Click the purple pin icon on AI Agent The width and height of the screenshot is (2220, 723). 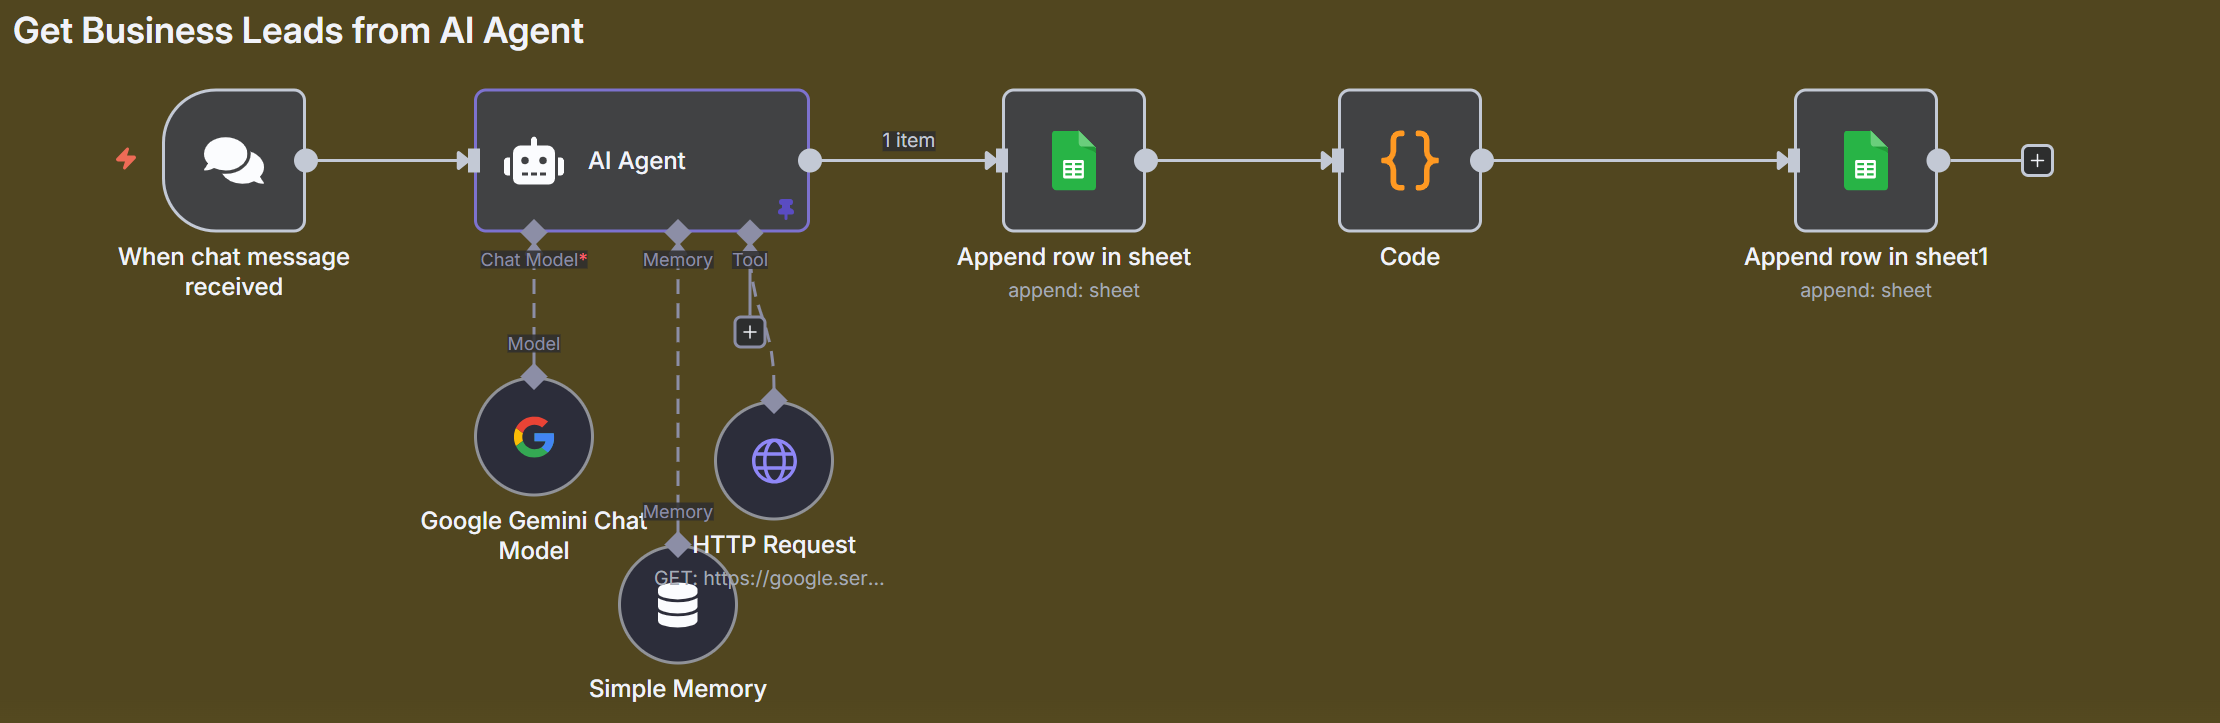tap(786, 208)
